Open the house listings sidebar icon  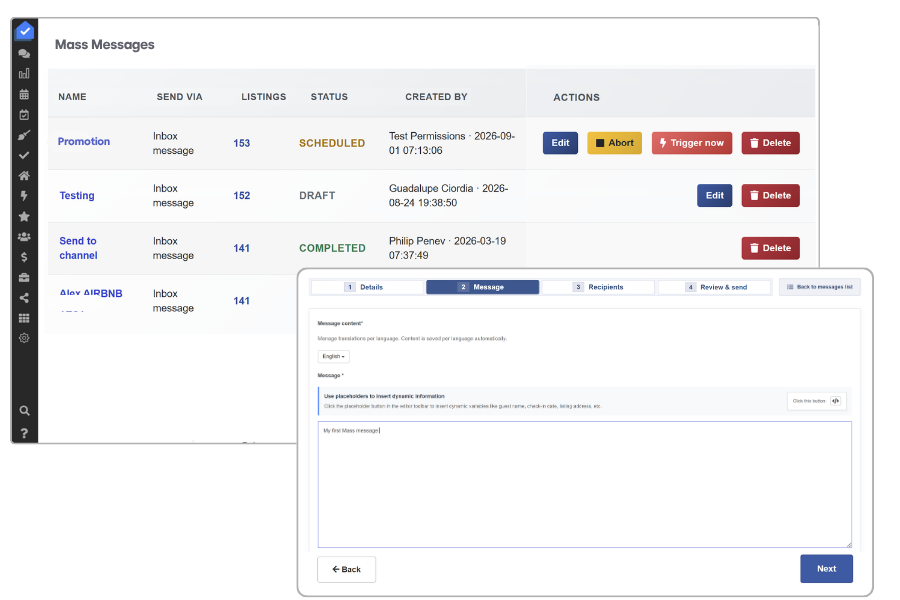24,176
